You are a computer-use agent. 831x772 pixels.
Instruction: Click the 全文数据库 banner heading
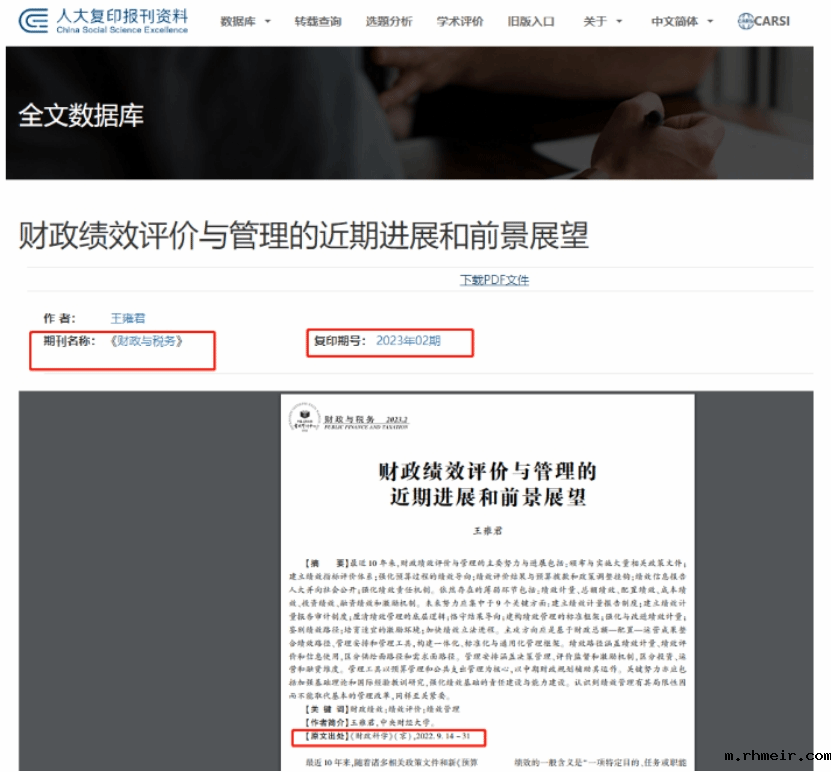tap(81, 115)
